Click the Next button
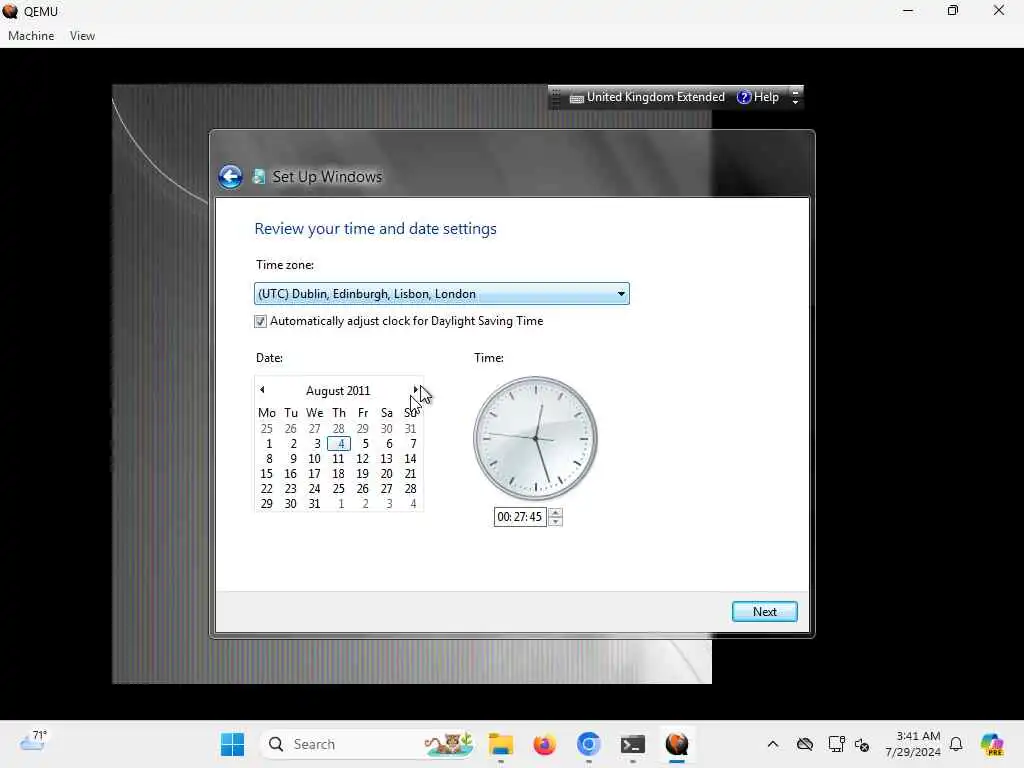This screenshot has width=1024, height=768. tap(765, 612)
